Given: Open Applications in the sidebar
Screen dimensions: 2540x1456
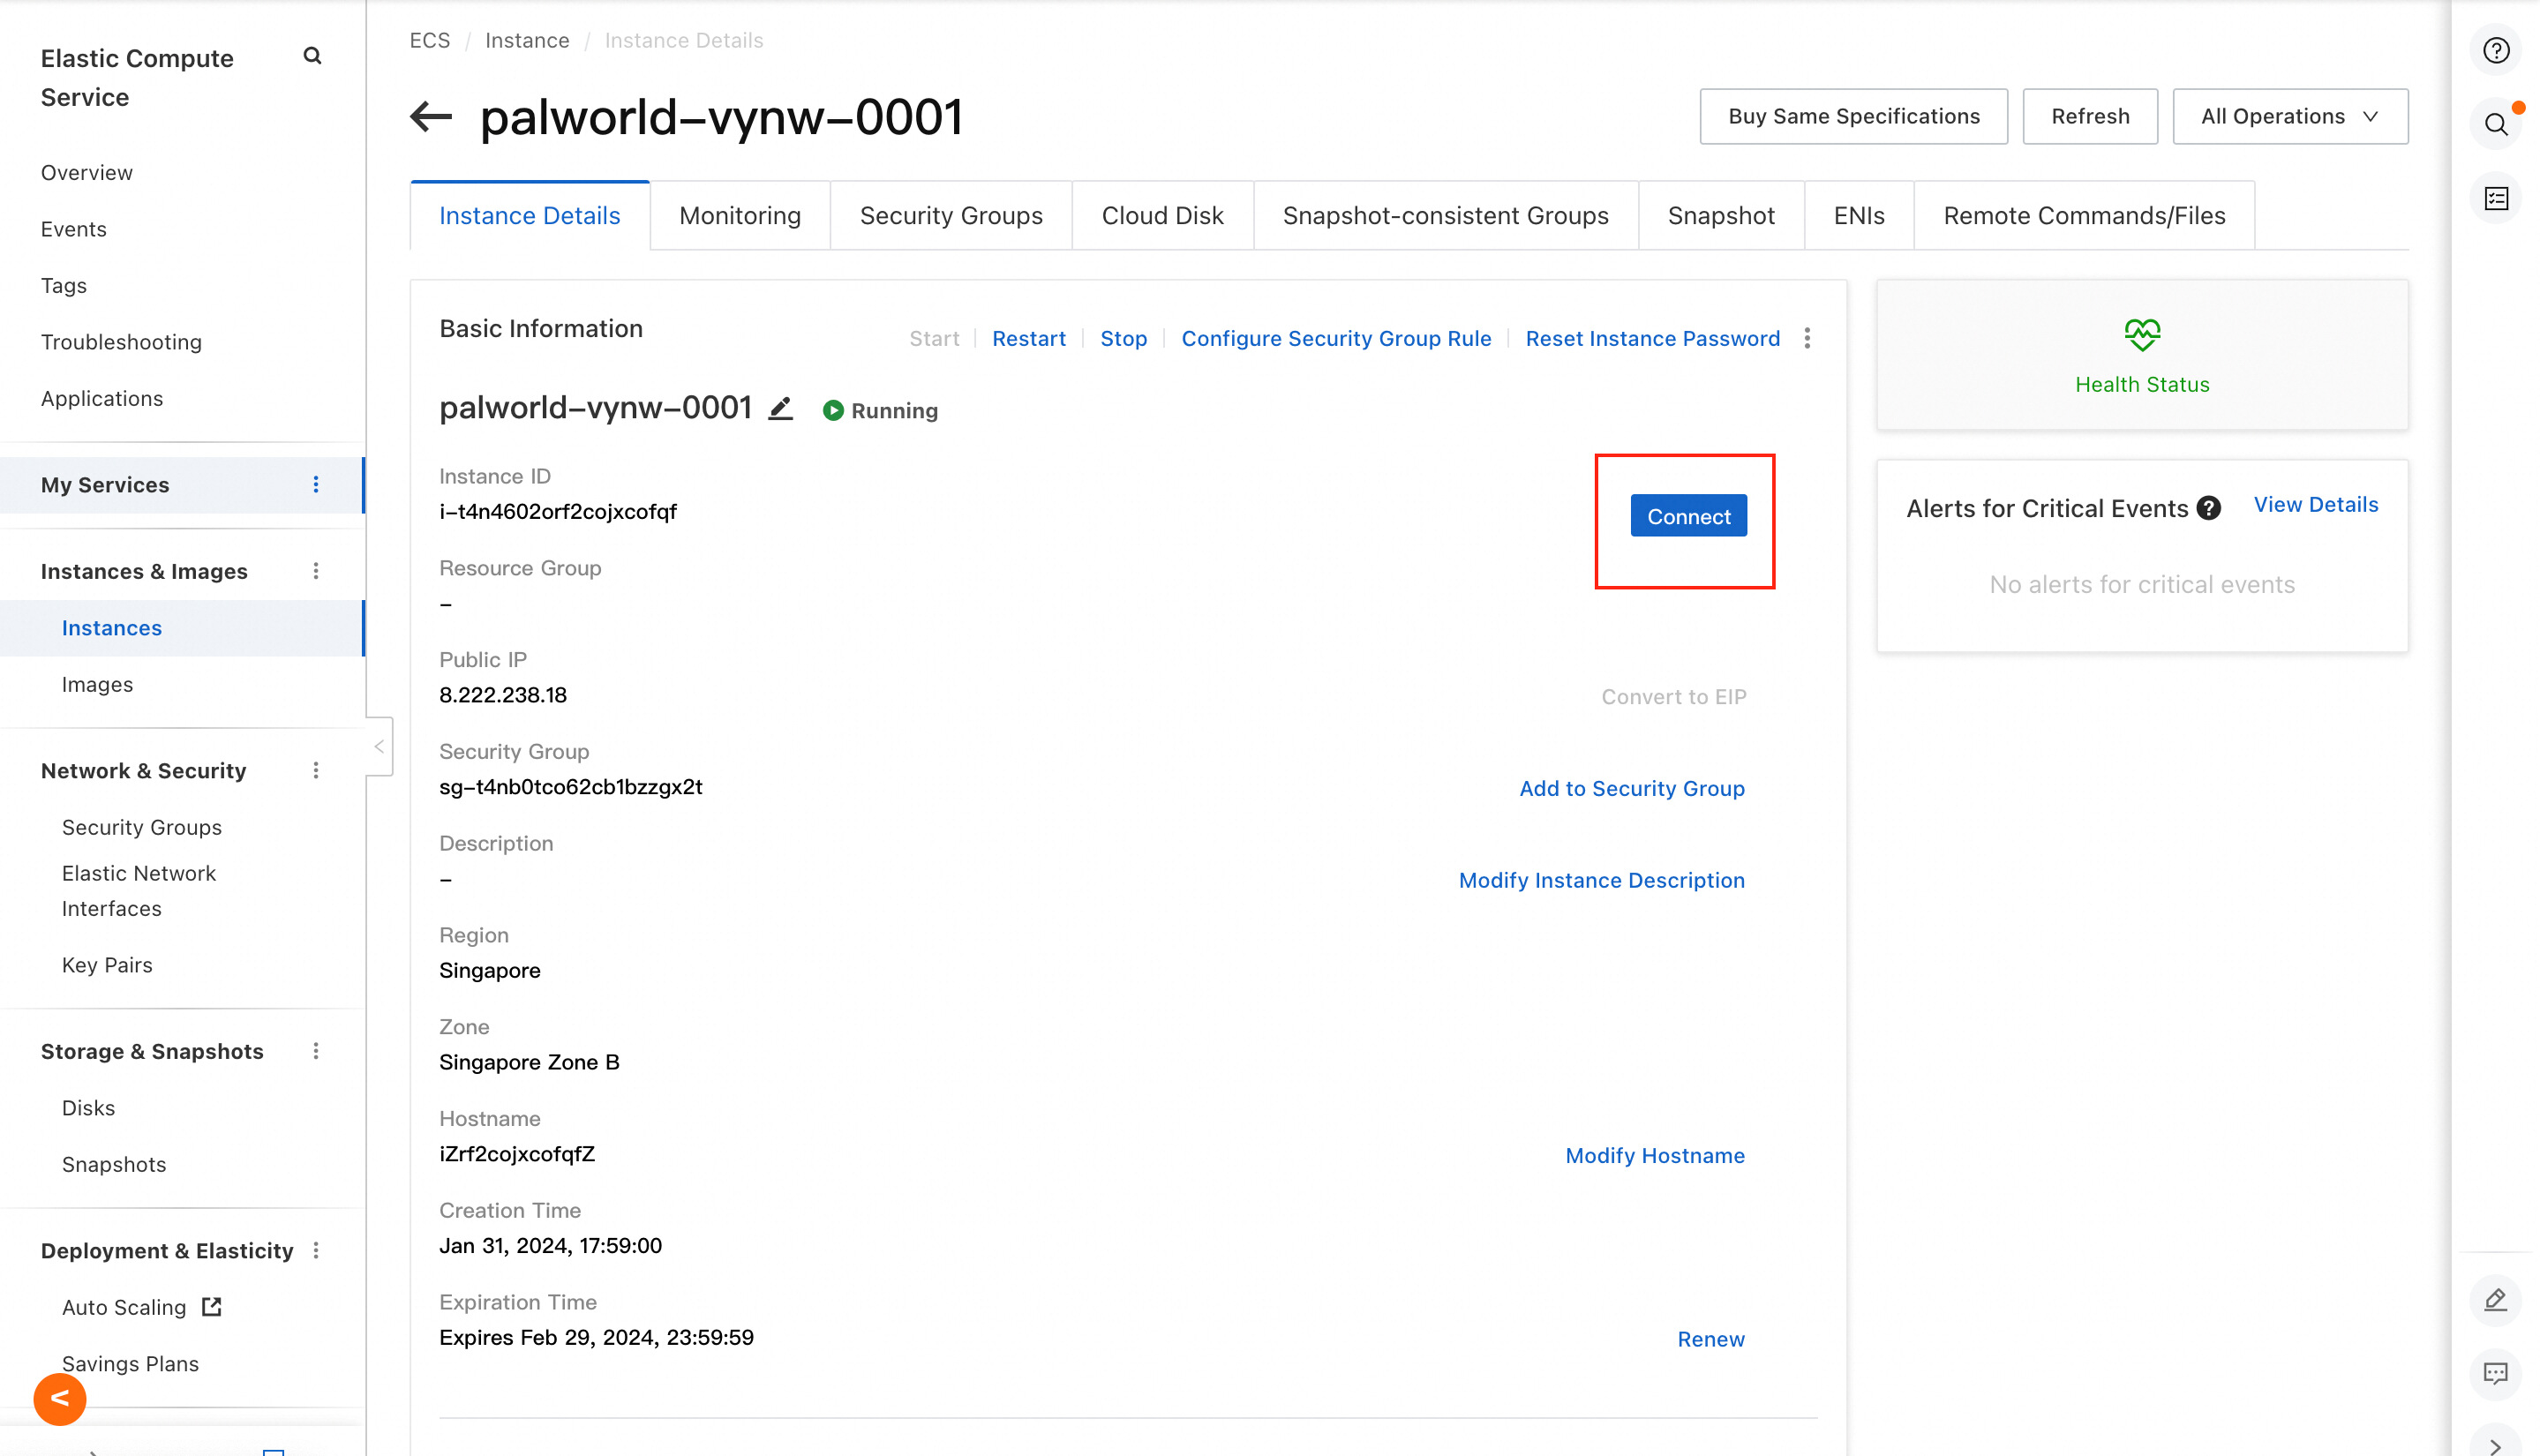Looking at the screenshot, I should tap(102, 398).
